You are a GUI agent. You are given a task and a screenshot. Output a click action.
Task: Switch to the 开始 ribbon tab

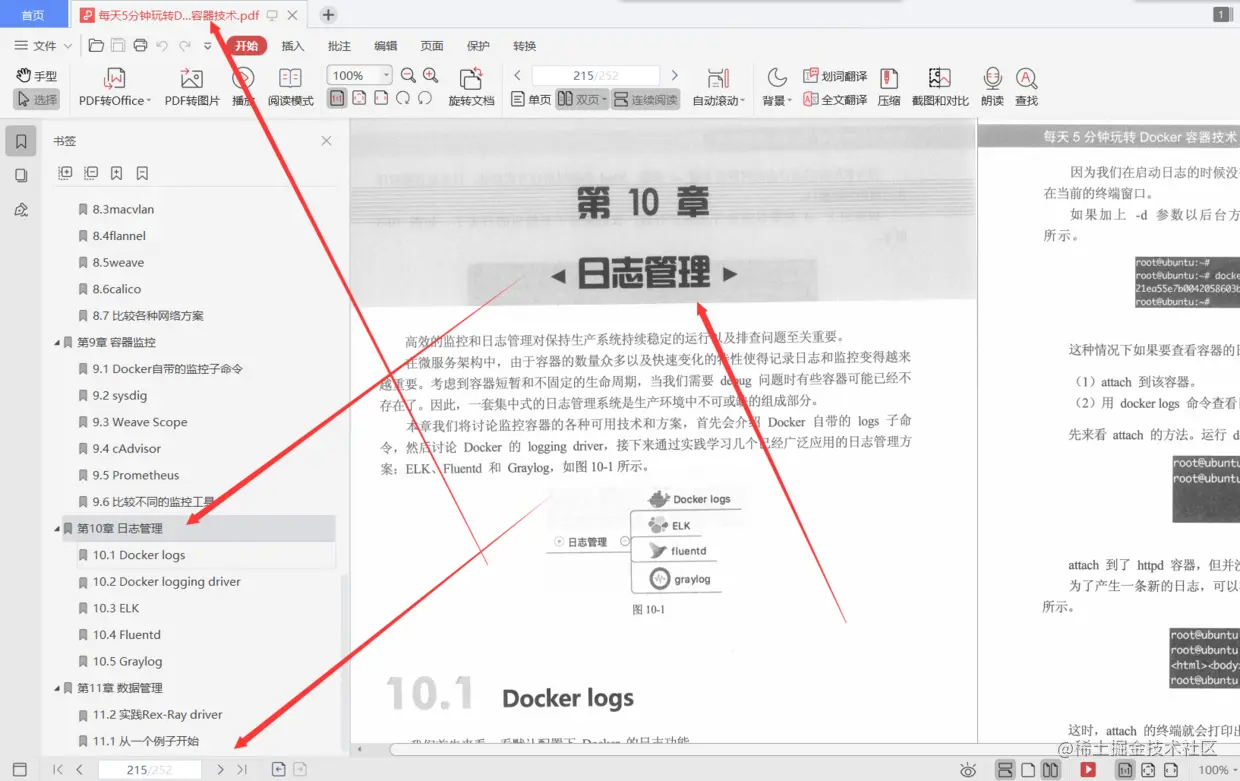pos(247,46)
